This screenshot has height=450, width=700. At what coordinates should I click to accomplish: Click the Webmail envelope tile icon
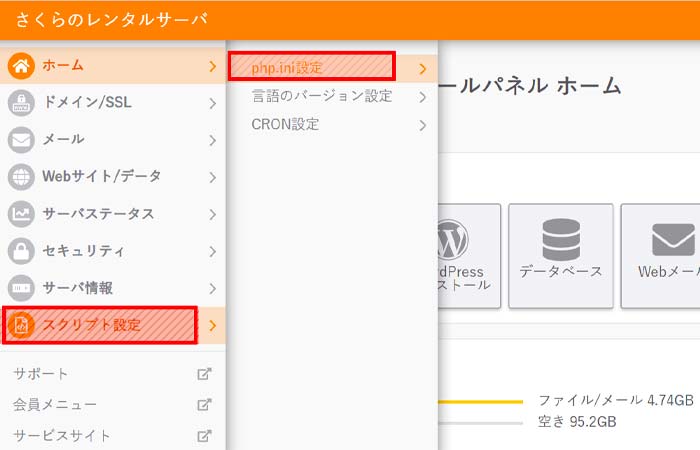[x=673, y=240]
